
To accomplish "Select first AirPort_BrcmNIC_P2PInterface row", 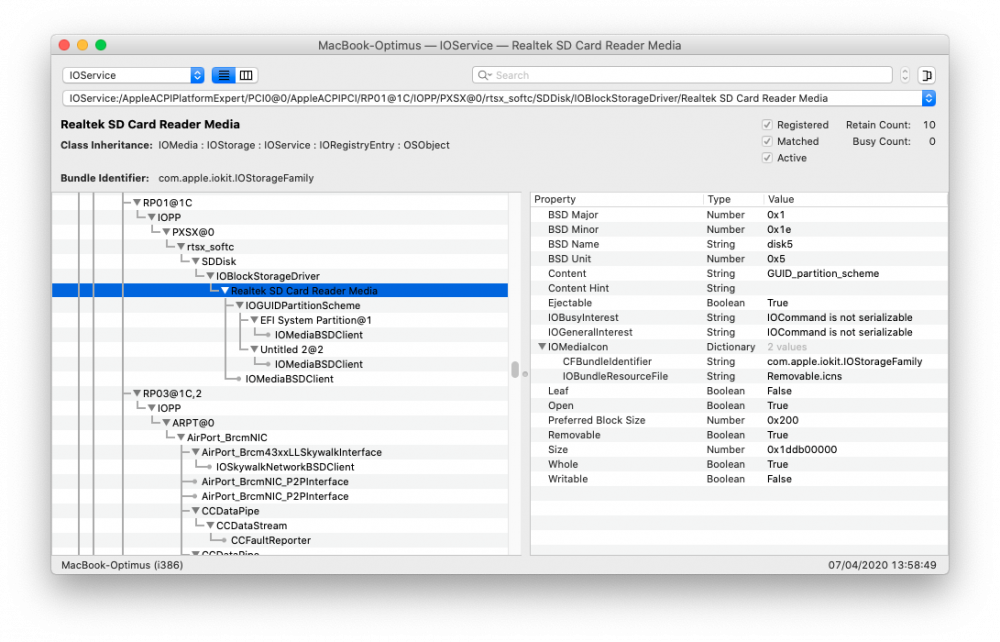I will point(280,481).
